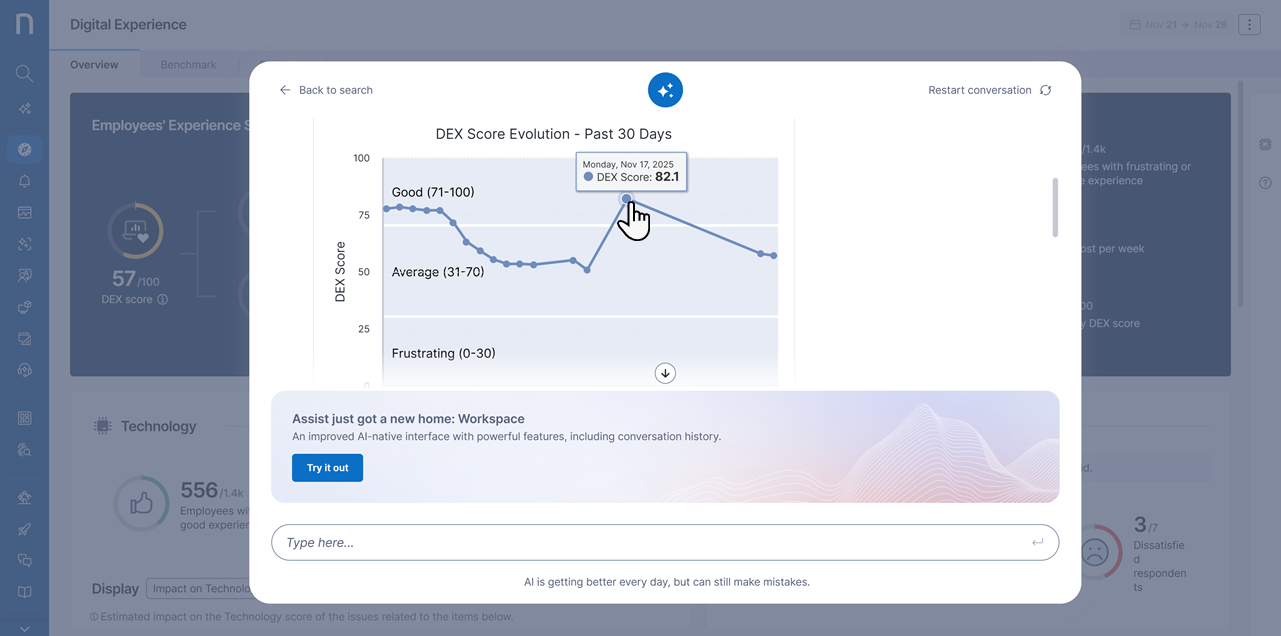Click the Nexthink logo at sidebar top
This screenshot has width=1281, height=636.
[24, 24]
